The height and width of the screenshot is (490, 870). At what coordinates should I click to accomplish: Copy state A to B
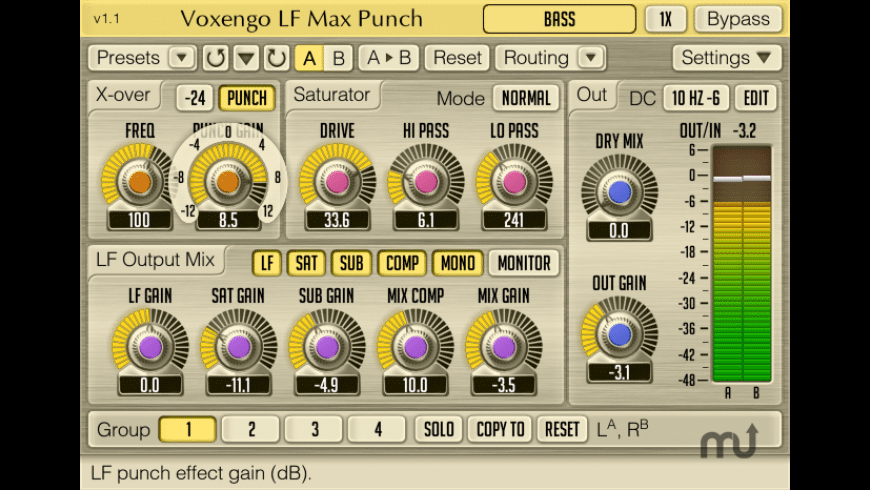click(388, 58)
